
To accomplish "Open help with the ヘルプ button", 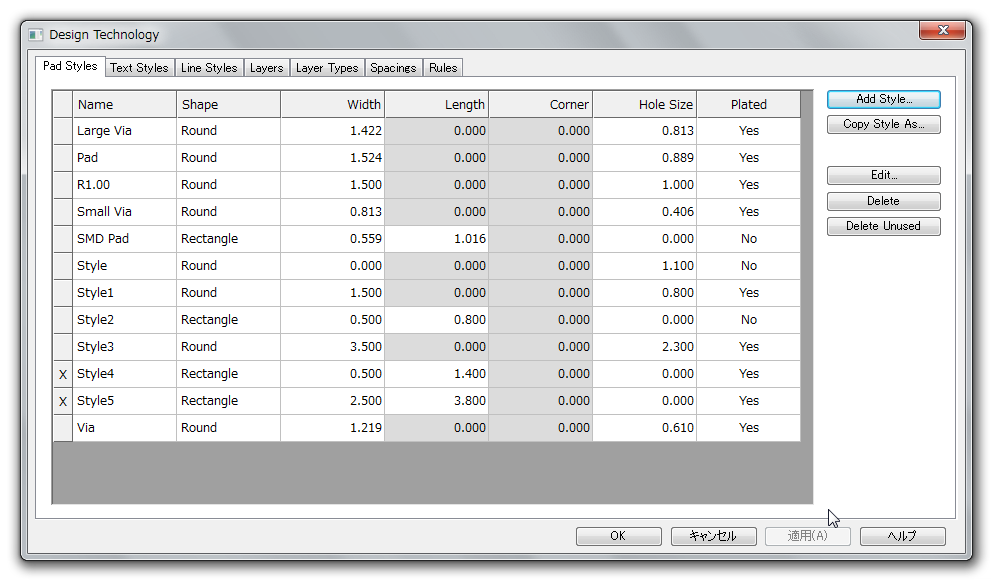I will pyautogui.click(x=902, y=536).
